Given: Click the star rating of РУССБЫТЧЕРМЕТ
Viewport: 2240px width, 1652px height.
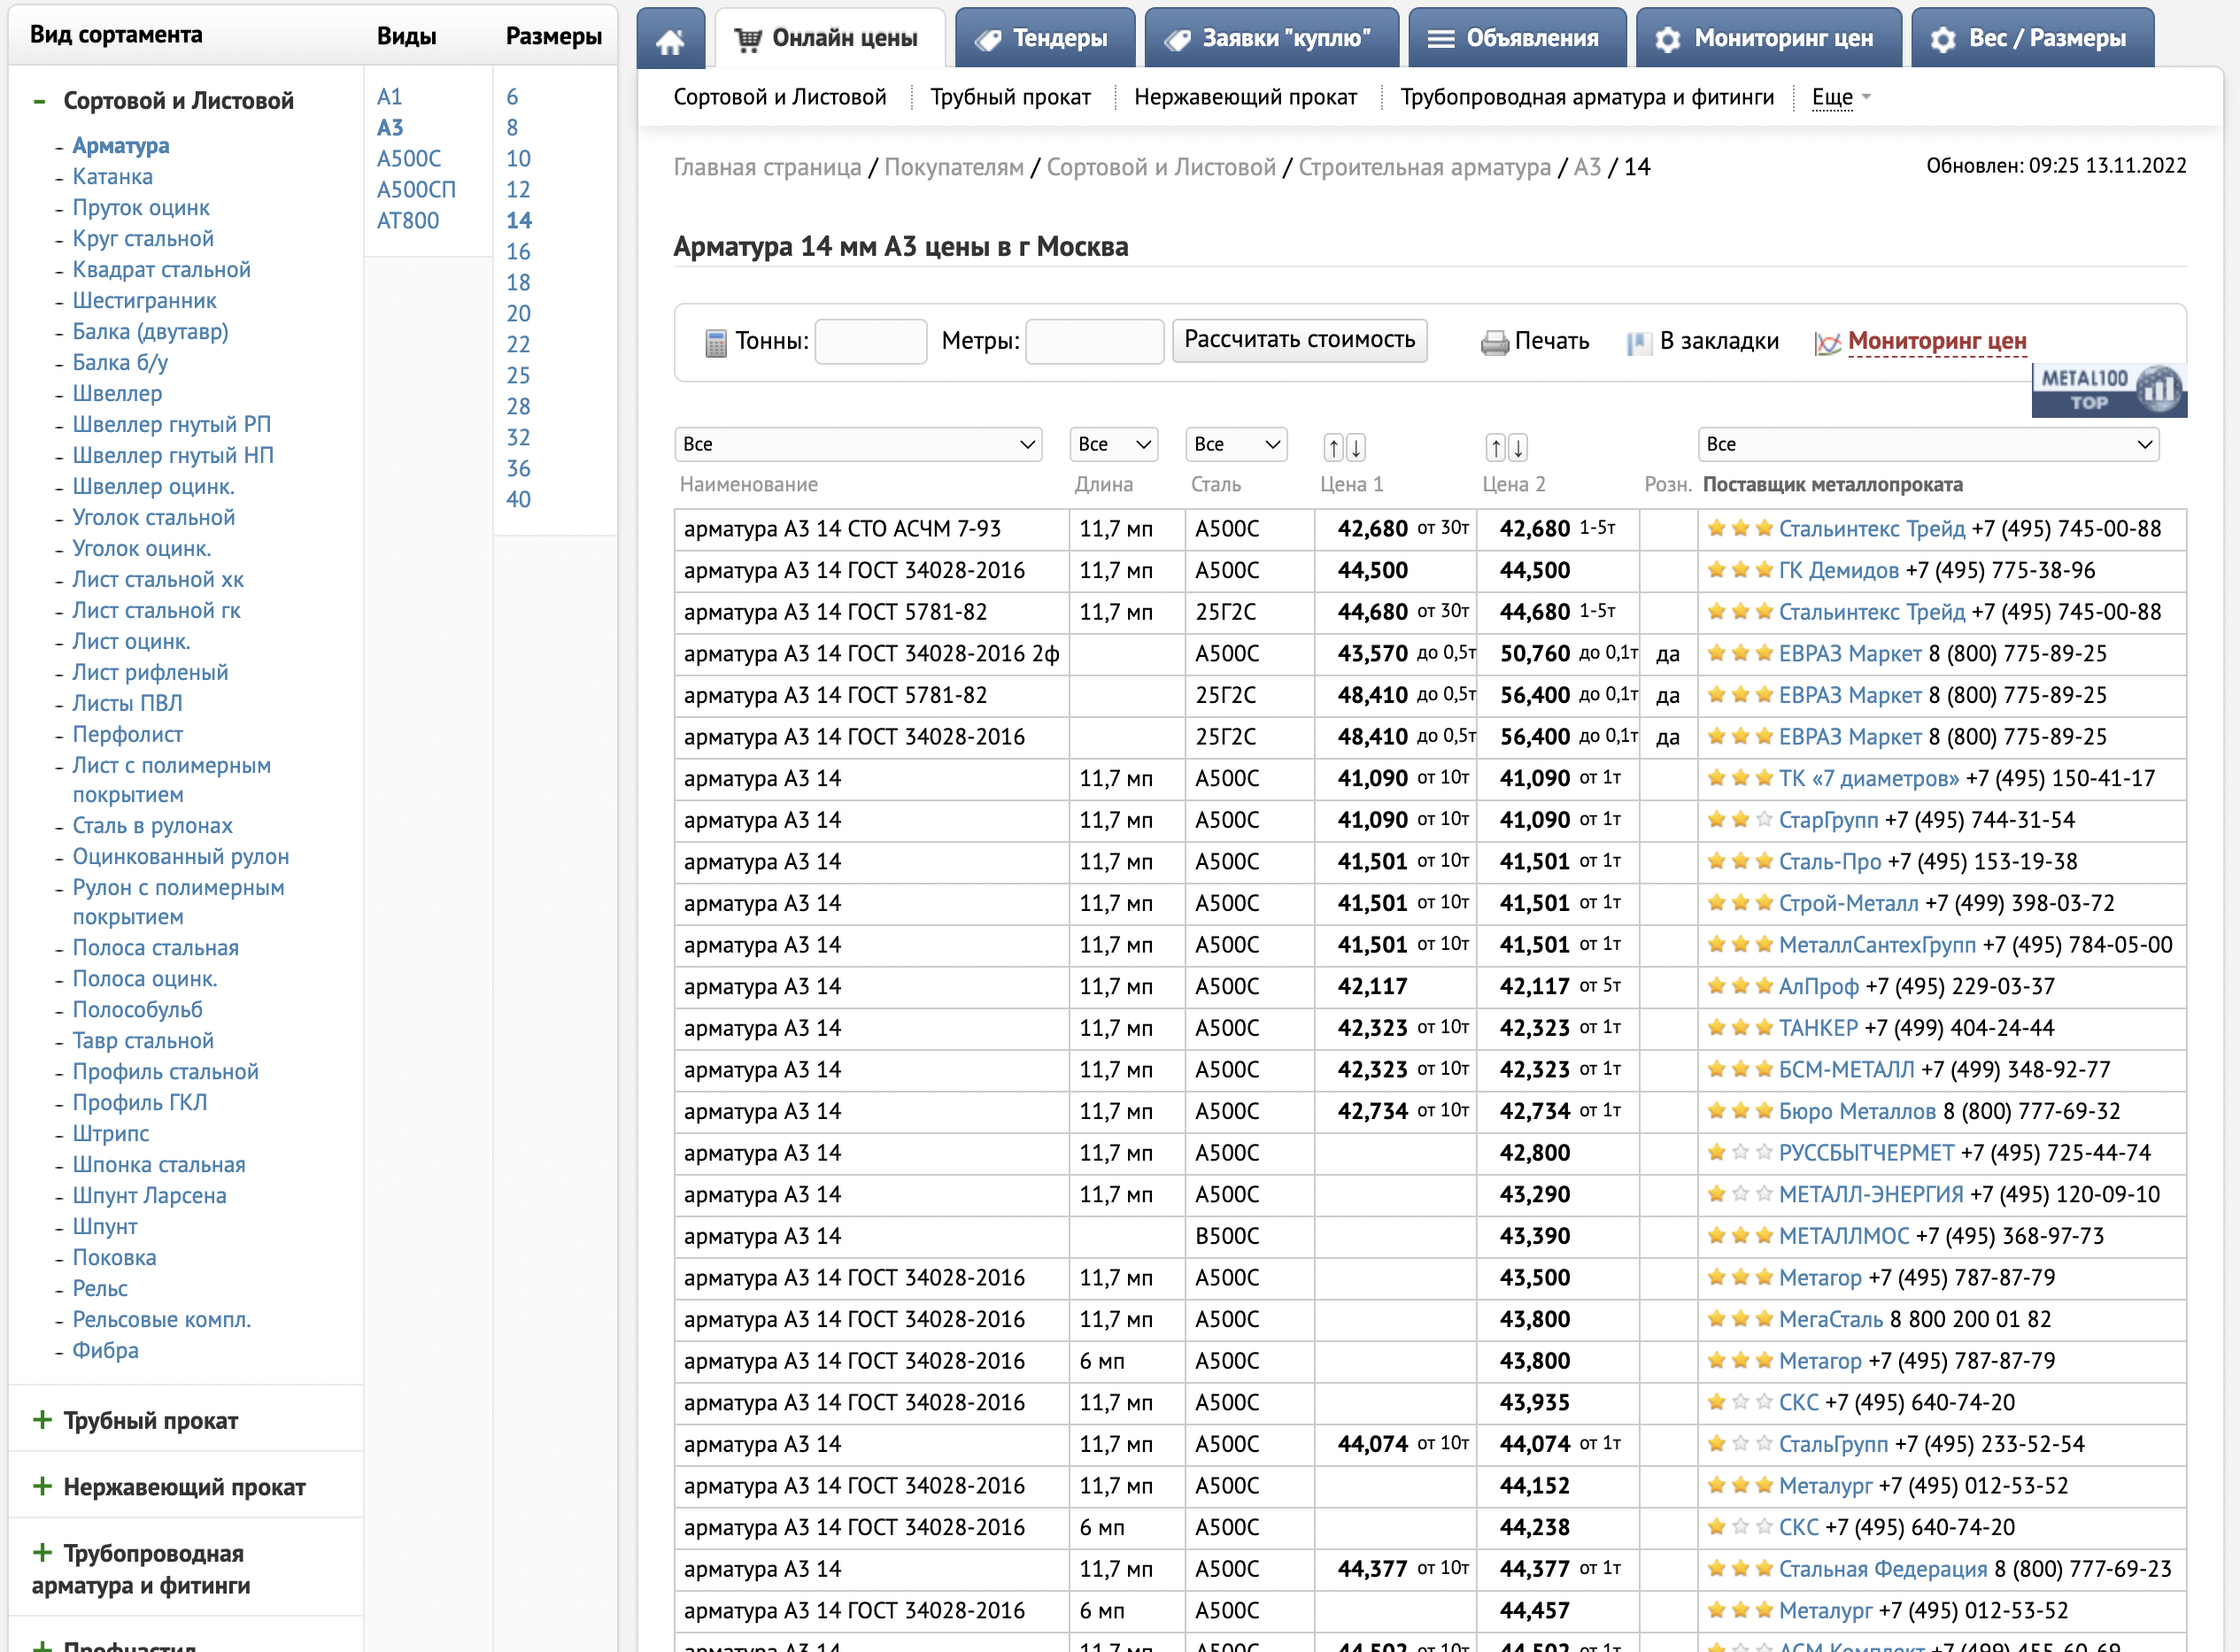Looking at the screenshot, I should (1741, 1153).
